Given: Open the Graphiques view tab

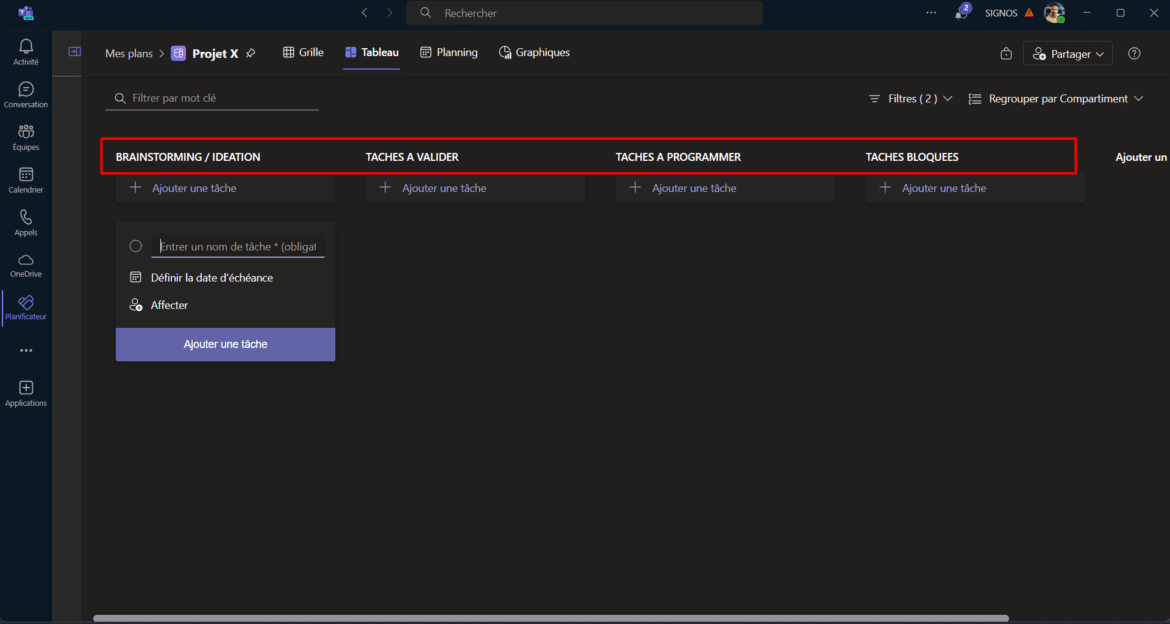Looking at the screenshot, I should point(534,53).
